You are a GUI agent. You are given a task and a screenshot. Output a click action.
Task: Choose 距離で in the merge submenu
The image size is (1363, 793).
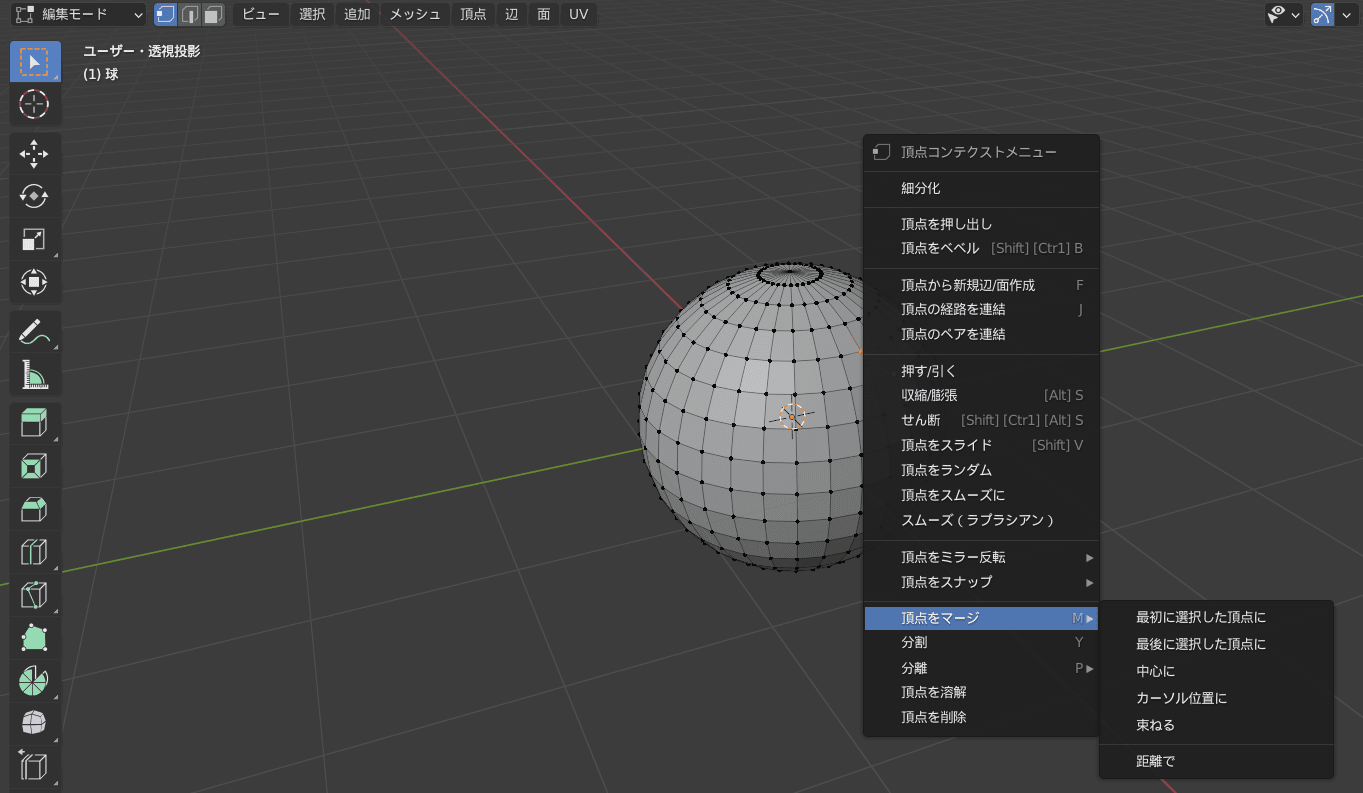coord(1216,761)
